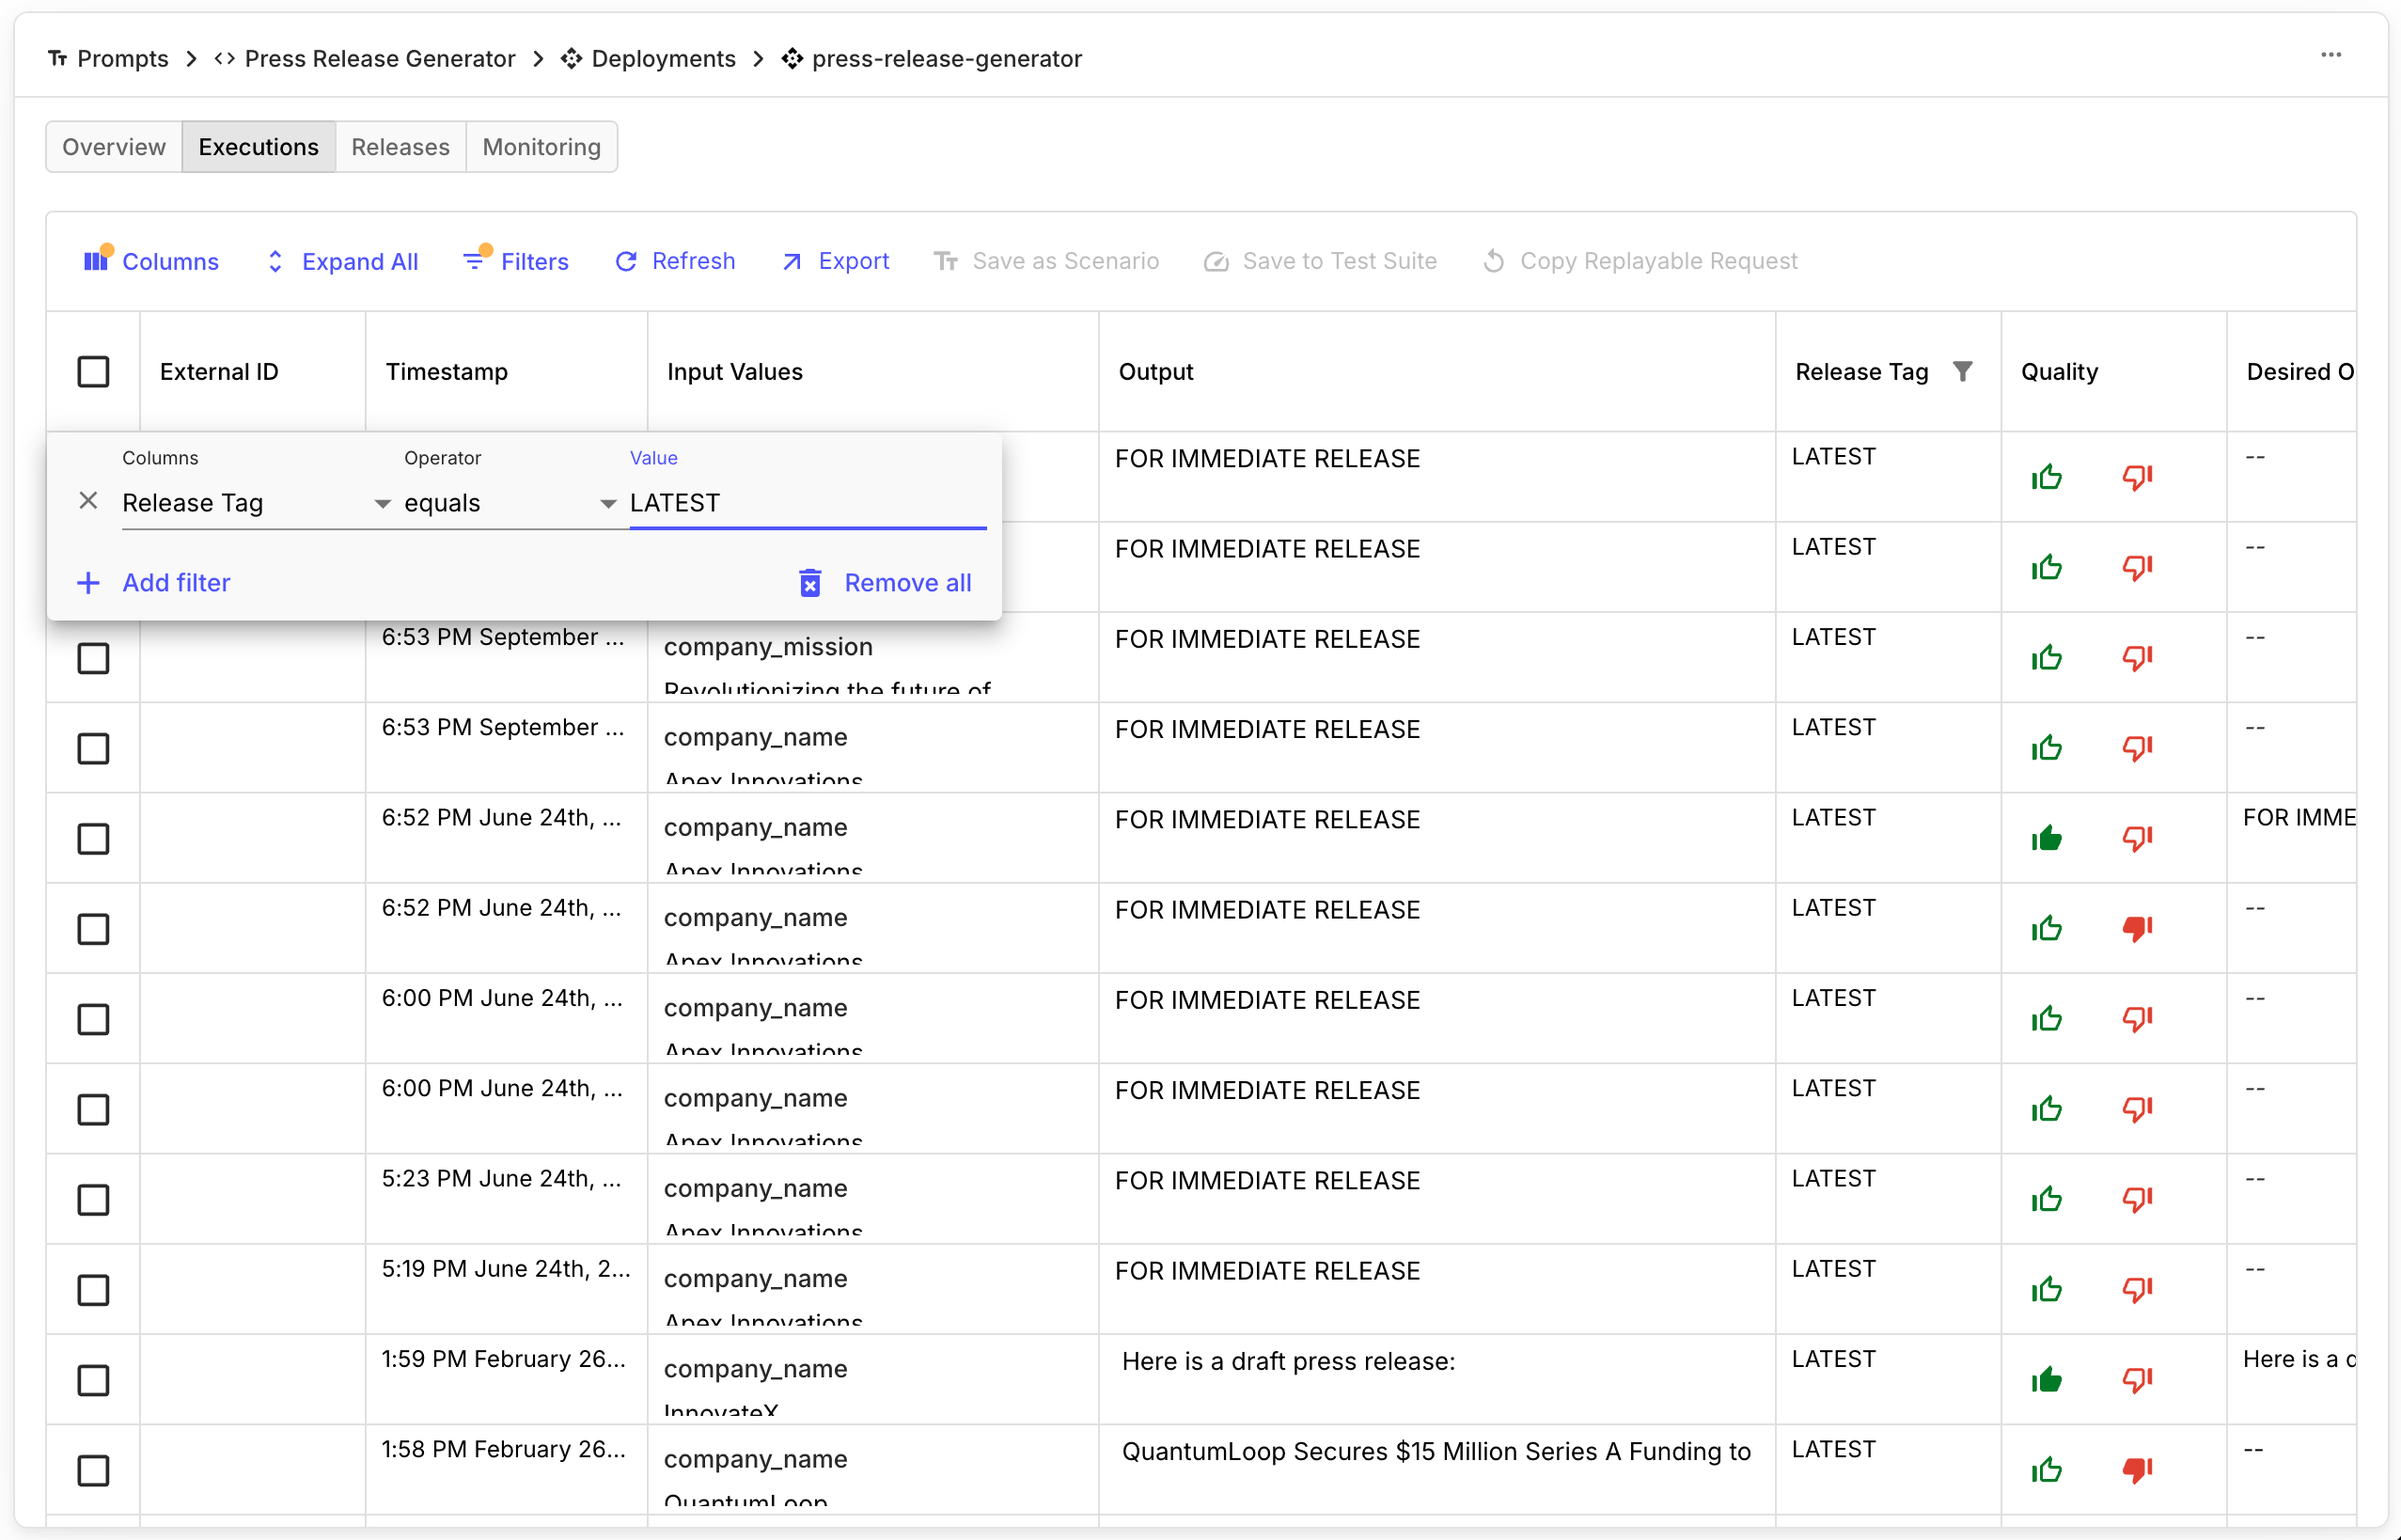Image resolution: width=2401 pixels, height=1540 pixels.
Task: Check the 1:59 PM February 26 row
Action: 93,1380
